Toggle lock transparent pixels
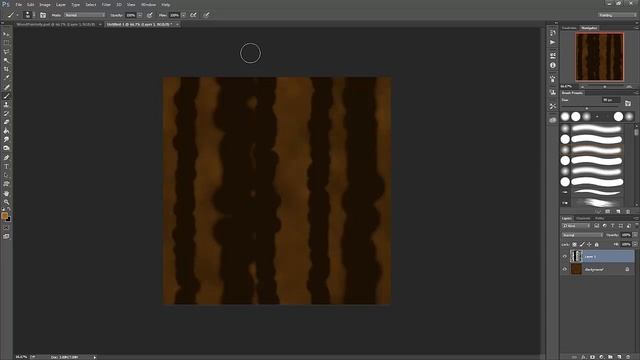640x360 pixels. (574, 244)
